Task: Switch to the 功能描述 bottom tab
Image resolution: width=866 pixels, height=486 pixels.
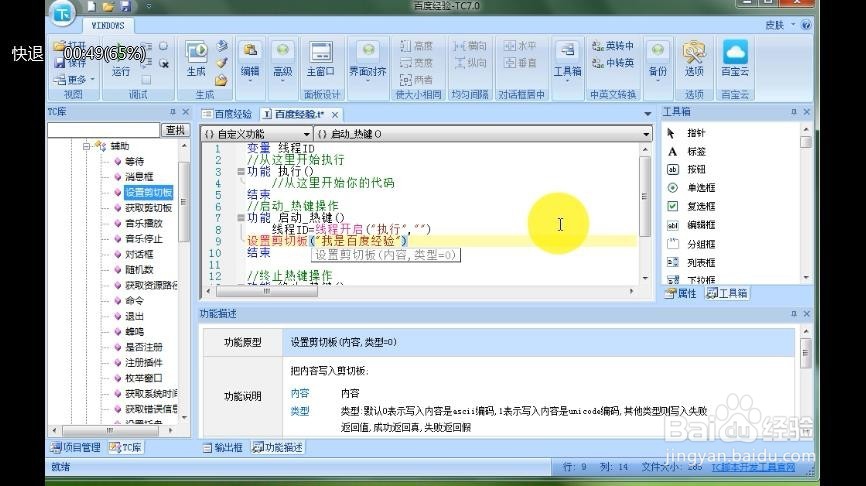Action: point(278,447)
